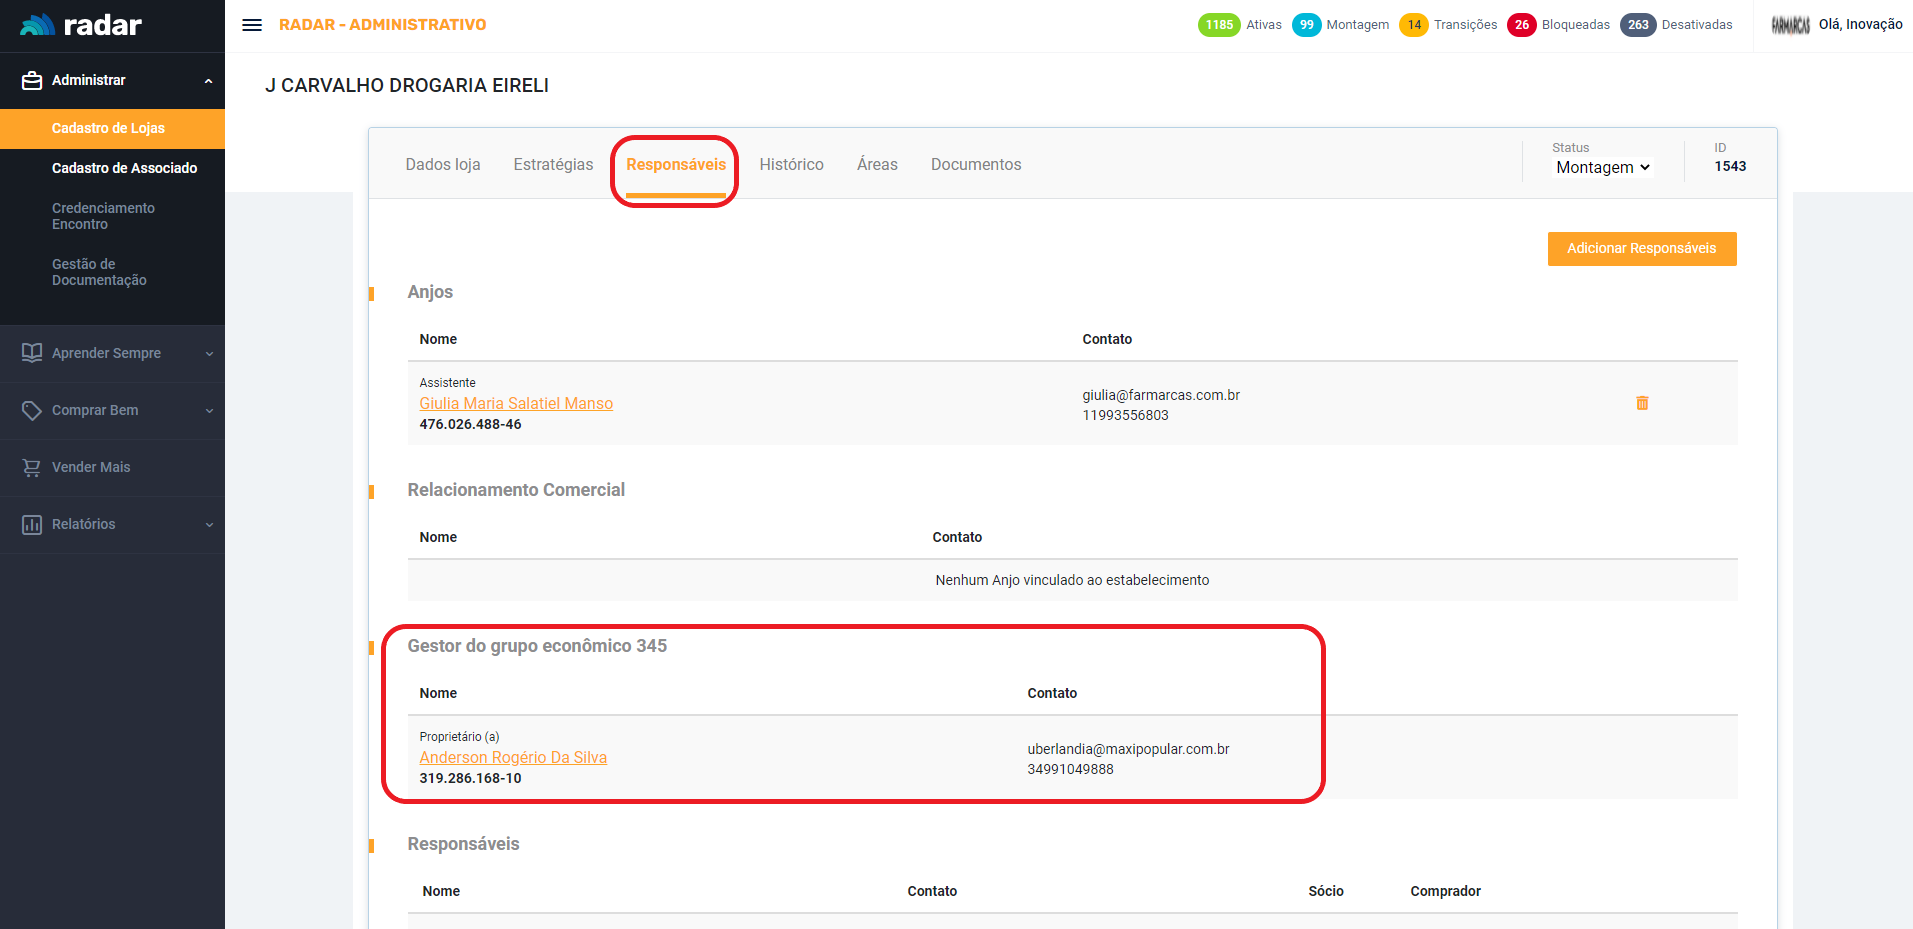Go to the Documentos tab
The width and height of the screenshot is (1913, 929).
[x=975, y=165]
